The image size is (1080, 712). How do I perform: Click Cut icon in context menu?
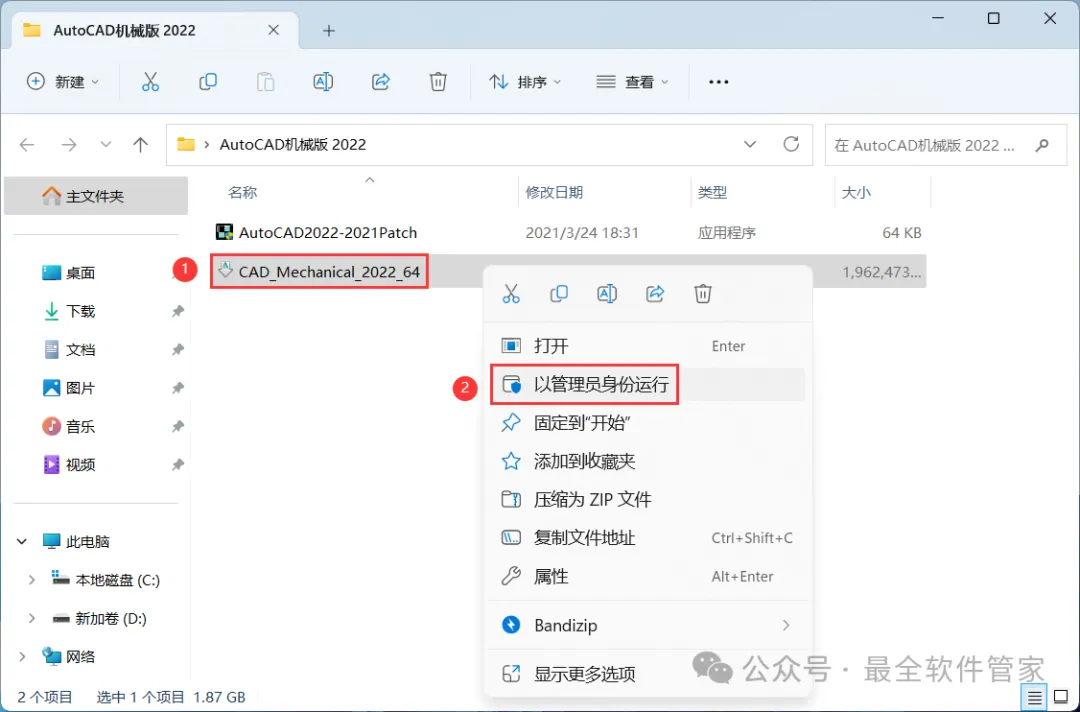click(x=510, y=294)
